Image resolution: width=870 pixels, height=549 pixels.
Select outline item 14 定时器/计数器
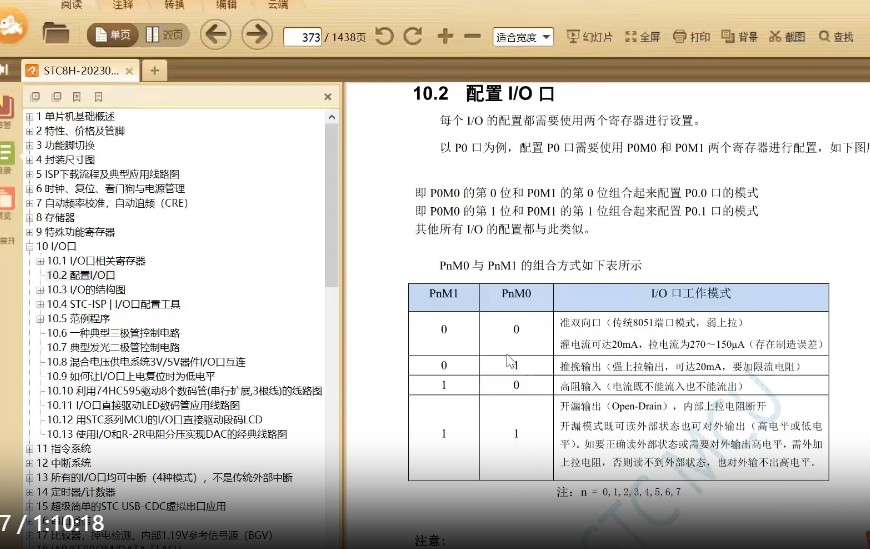click(75, 492)
